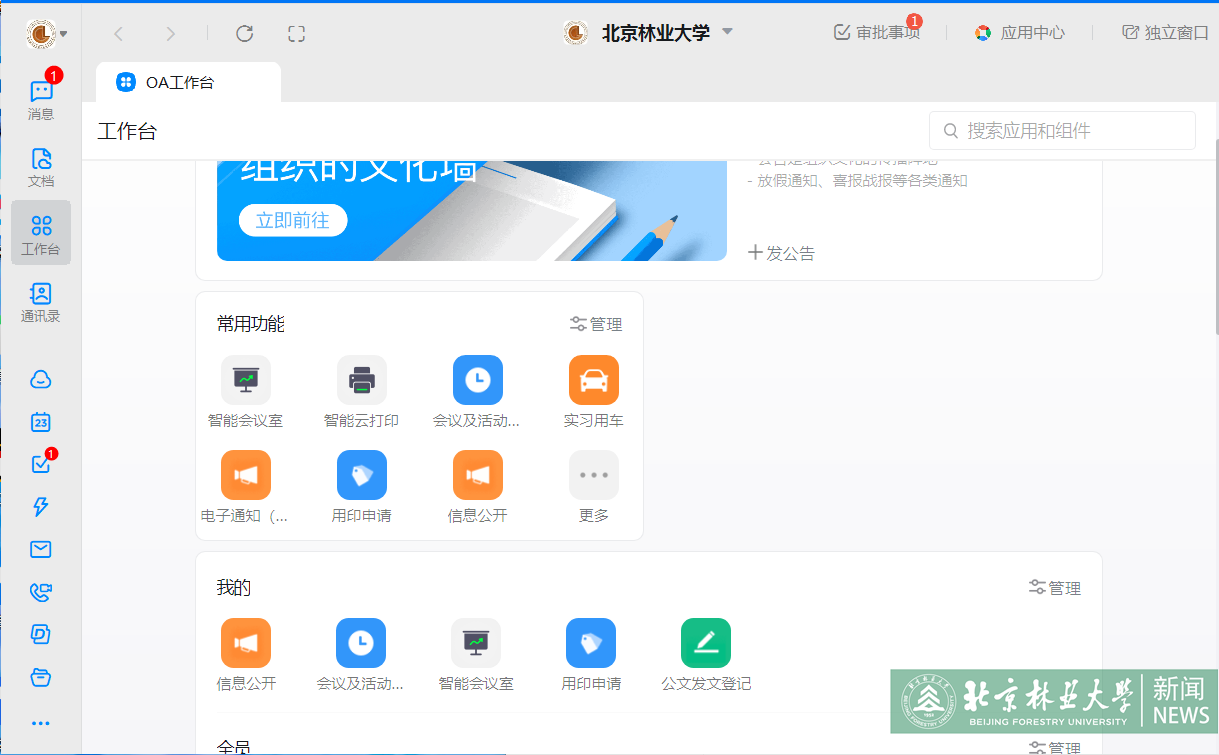Open the 消息 messages sidebar icon
Viewport: 1219px width, 755px height.
pyautogui.click(x=41, y=98)
